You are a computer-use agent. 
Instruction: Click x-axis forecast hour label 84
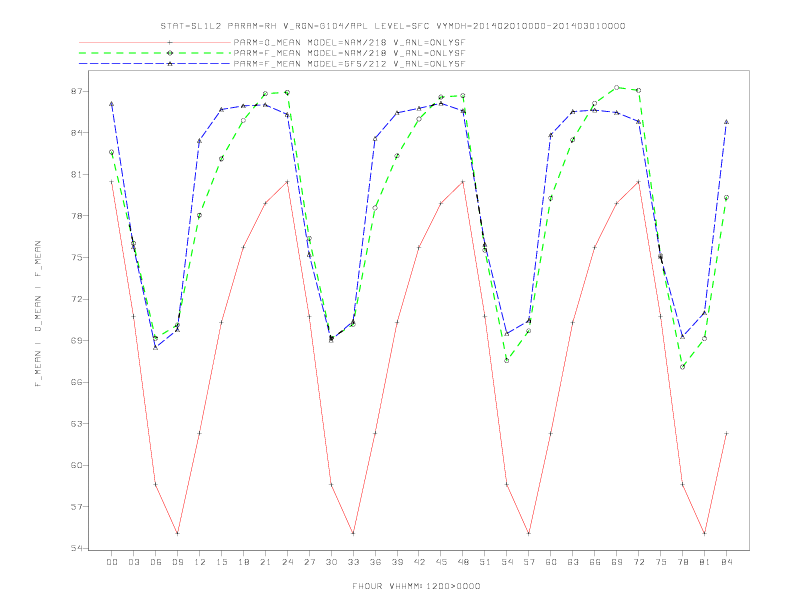click(x=726, y=562)
